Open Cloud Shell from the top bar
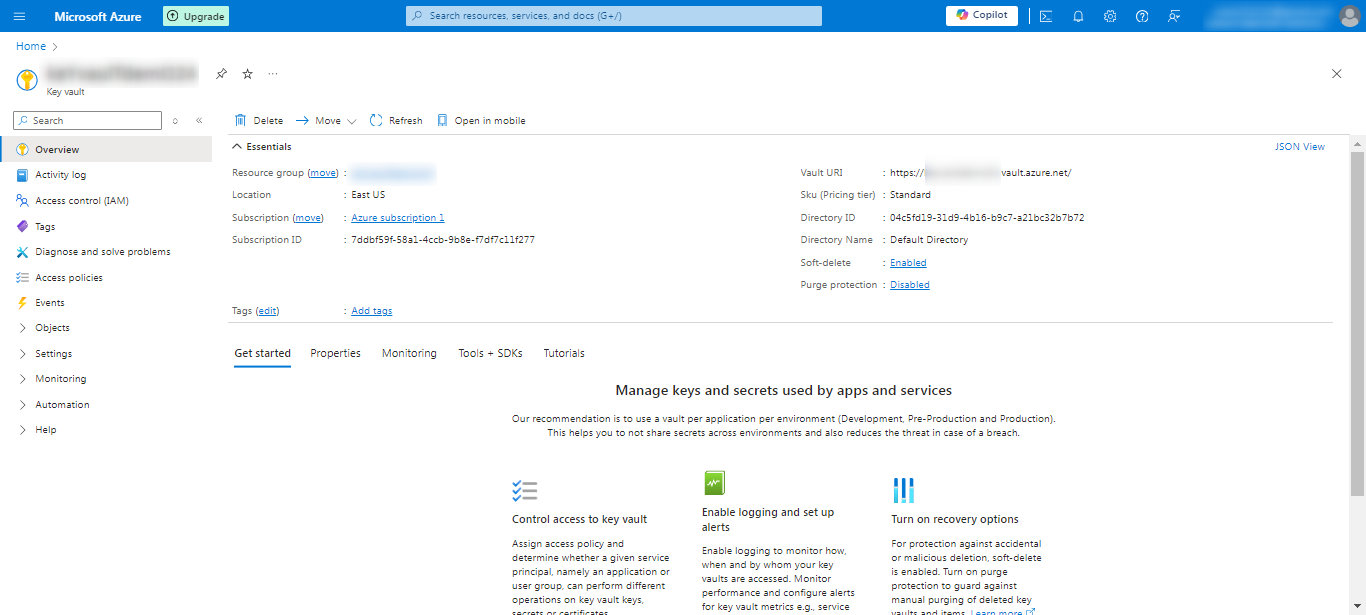The image size is (1366, 615). (1045, 16)
